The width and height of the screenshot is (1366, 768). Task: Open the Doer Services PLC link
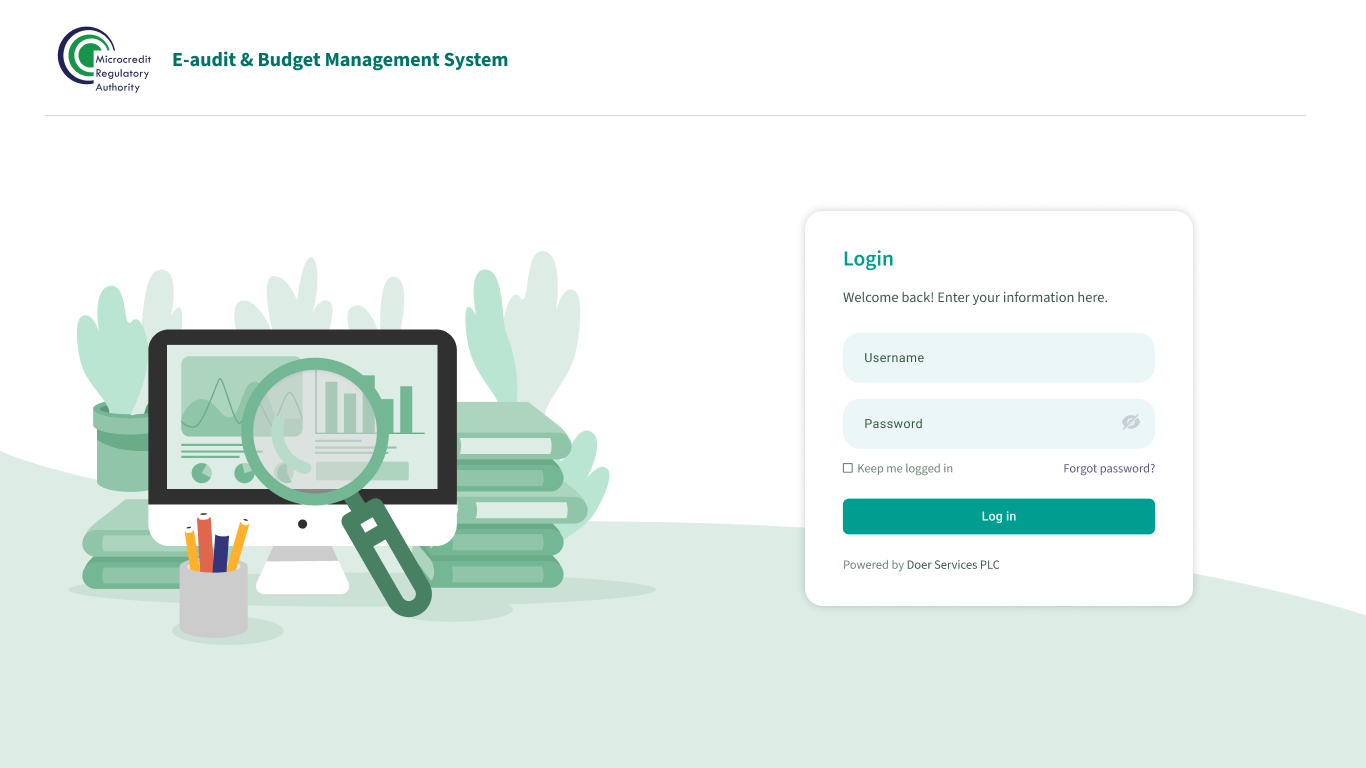click(952, 565)
